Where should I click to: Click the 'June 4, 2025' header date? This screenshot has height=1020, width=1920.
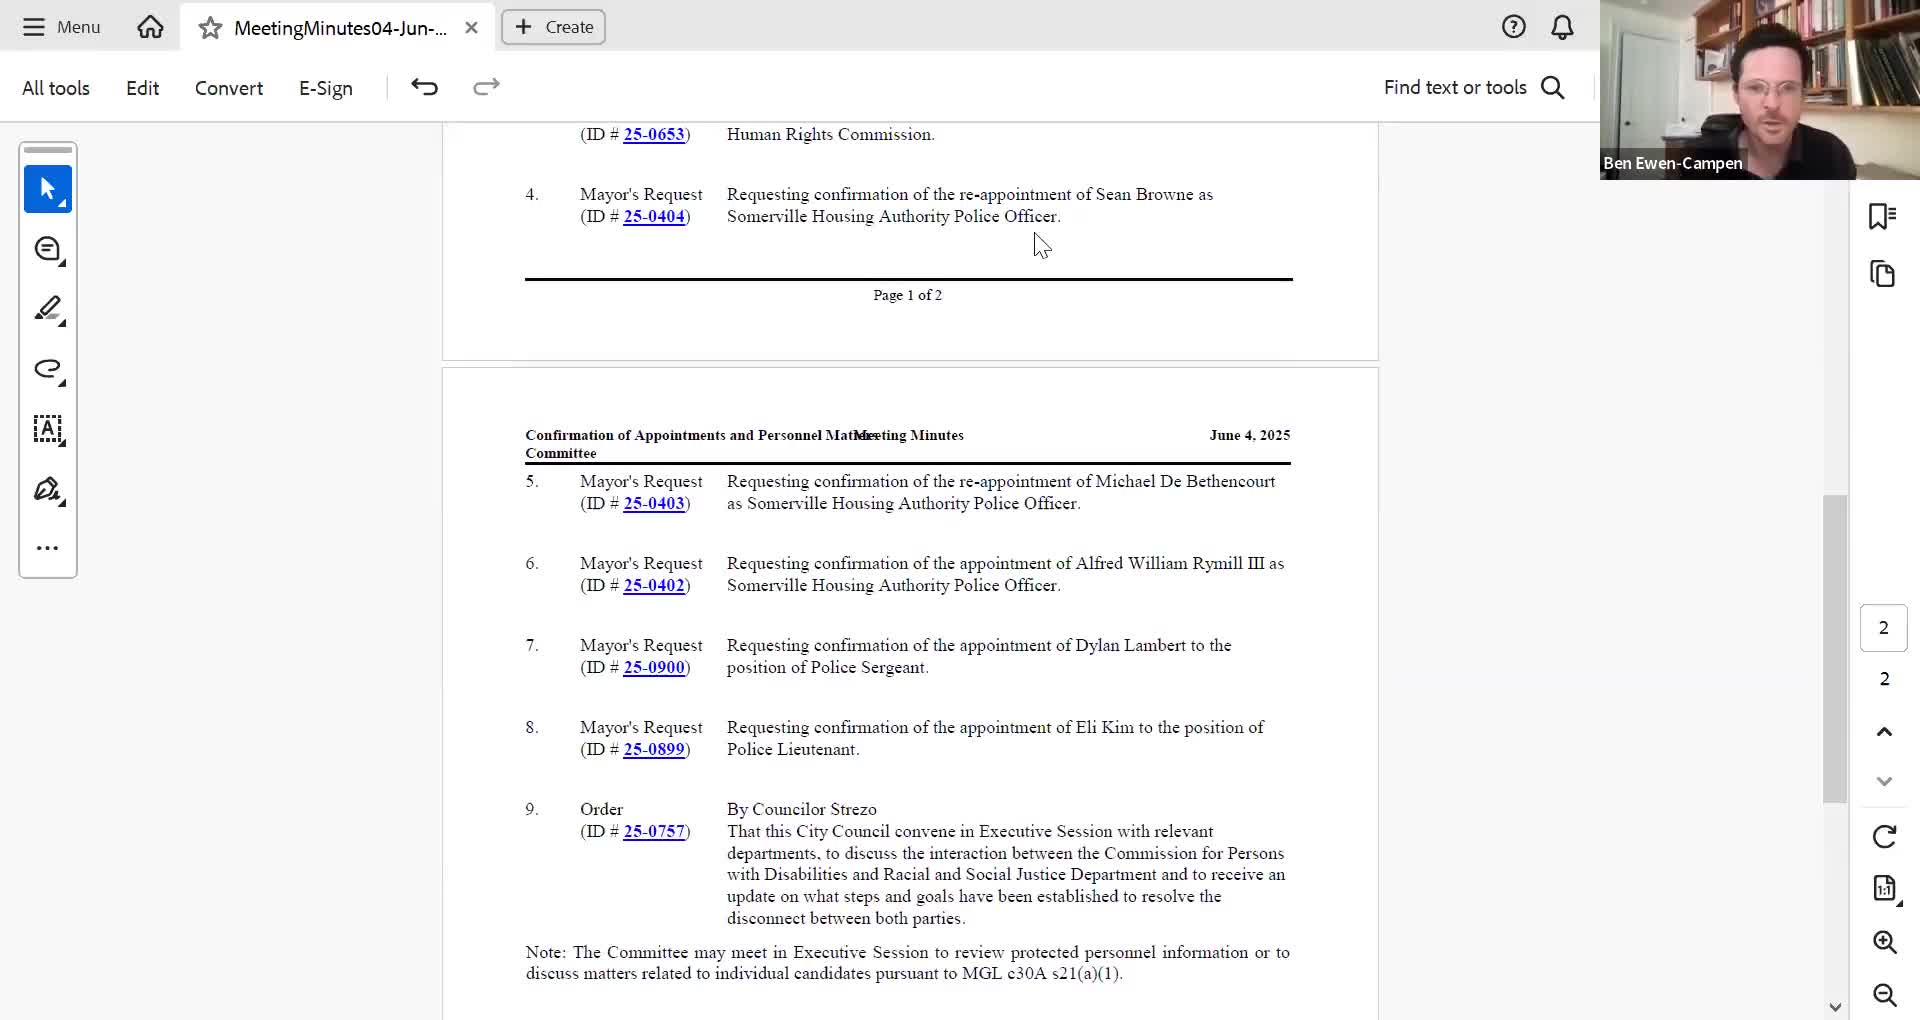click(1249, 435)
